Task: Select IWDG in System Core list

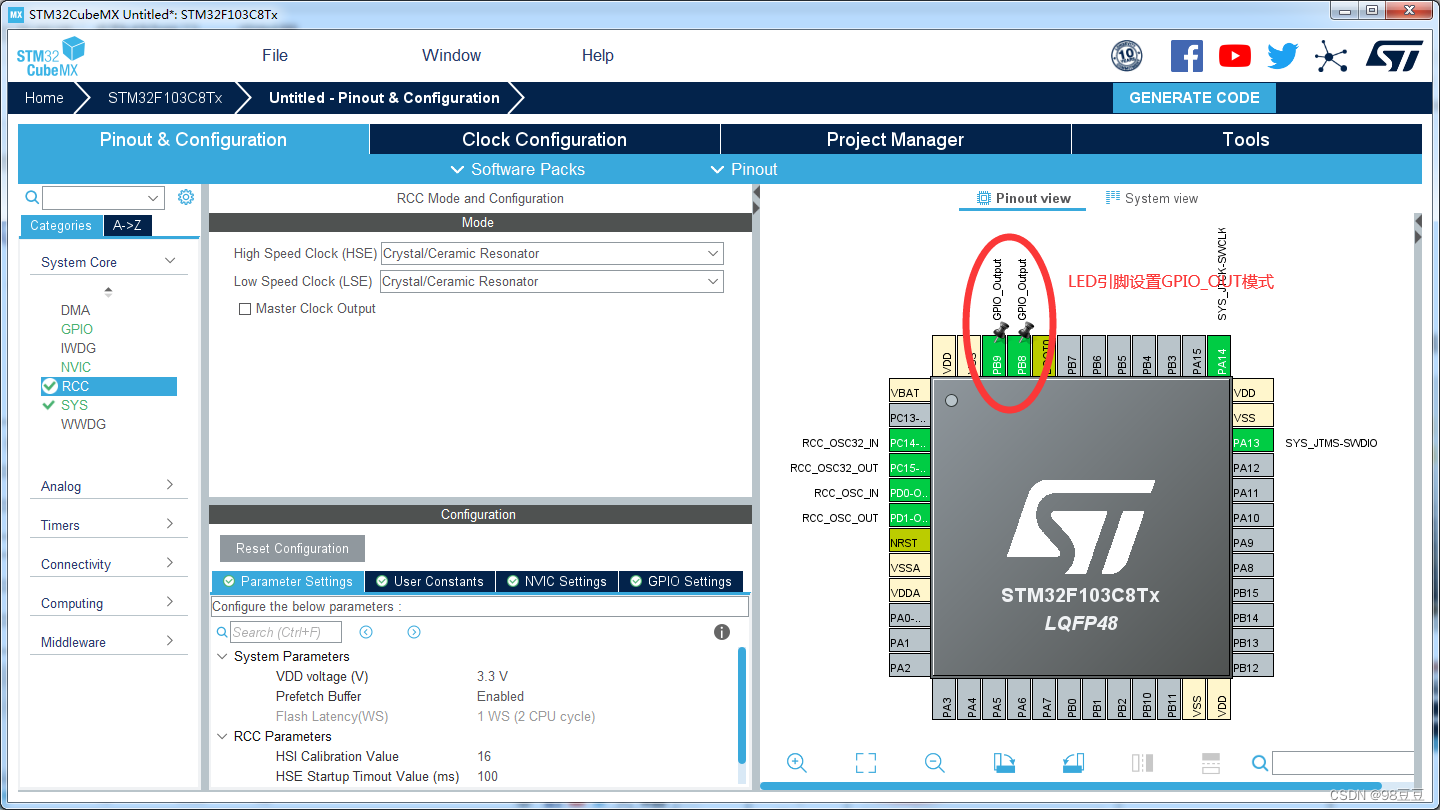Action: [x=78, y=348]
